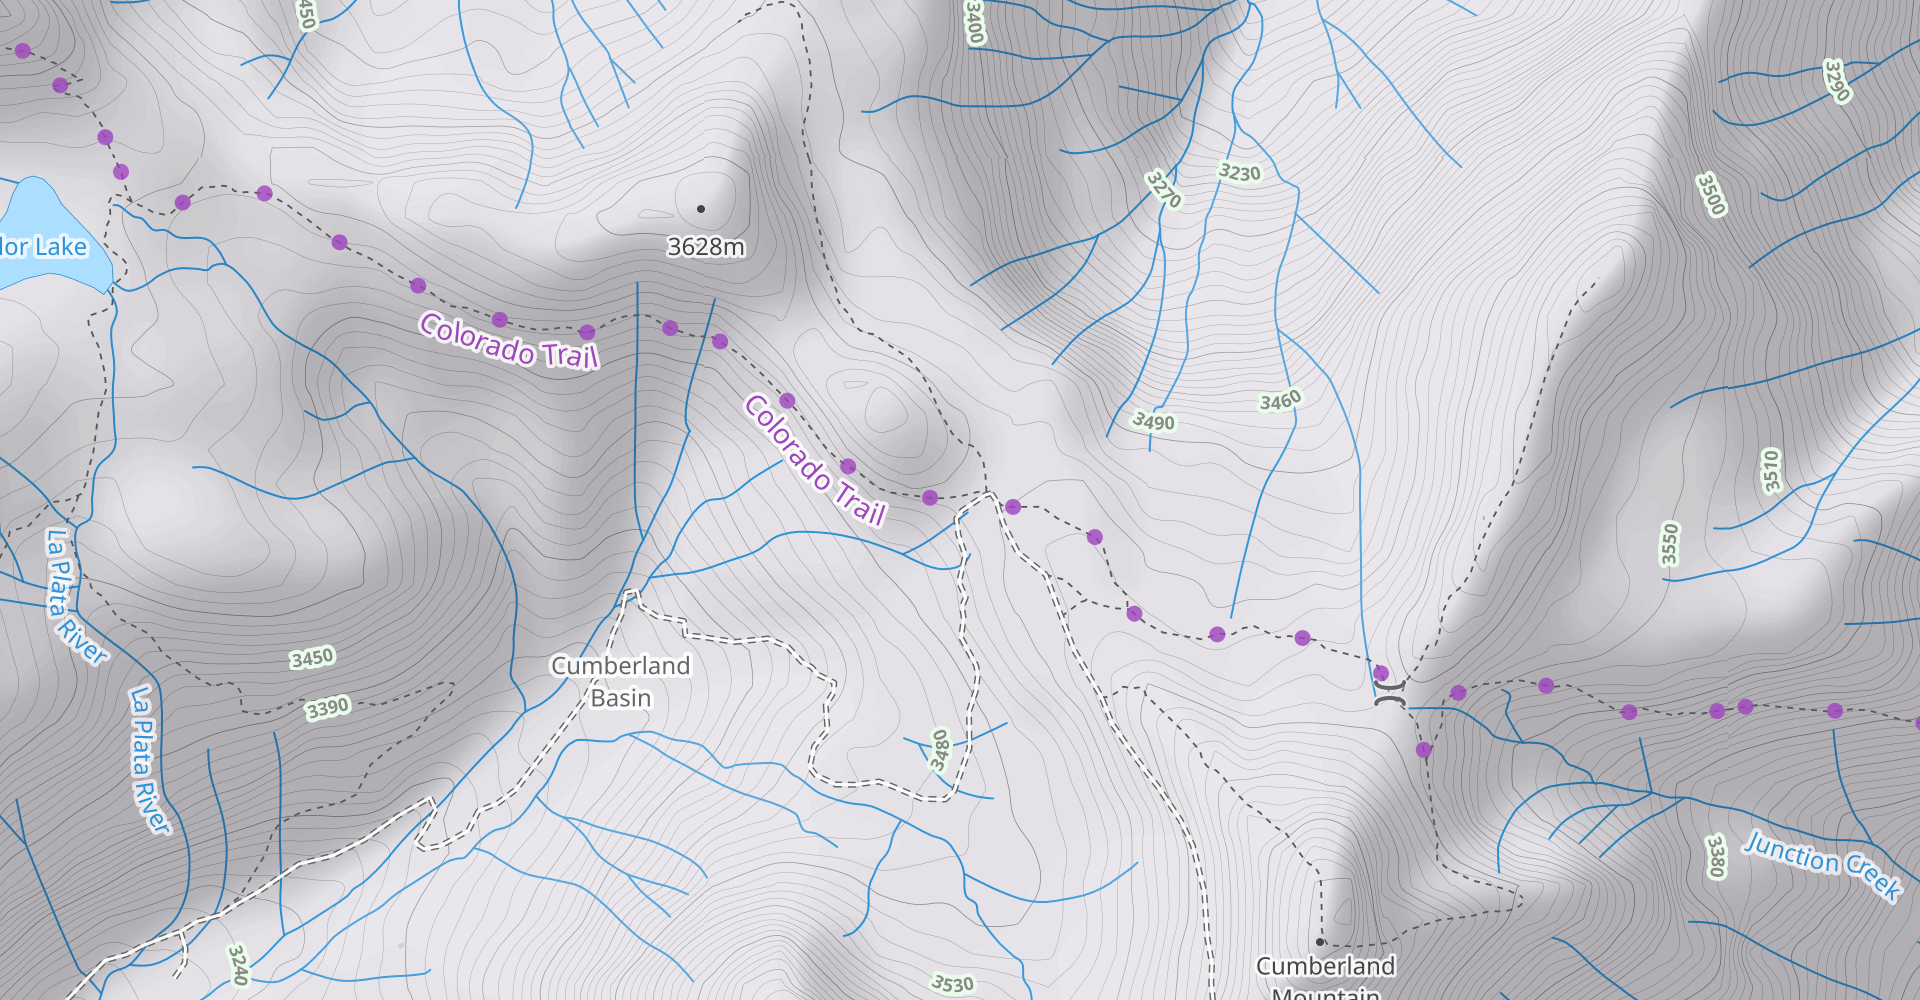The height and width of the screenshot is (1000, 1920).
Task: Click contour label '3390'
Action: tap(328, 708)
